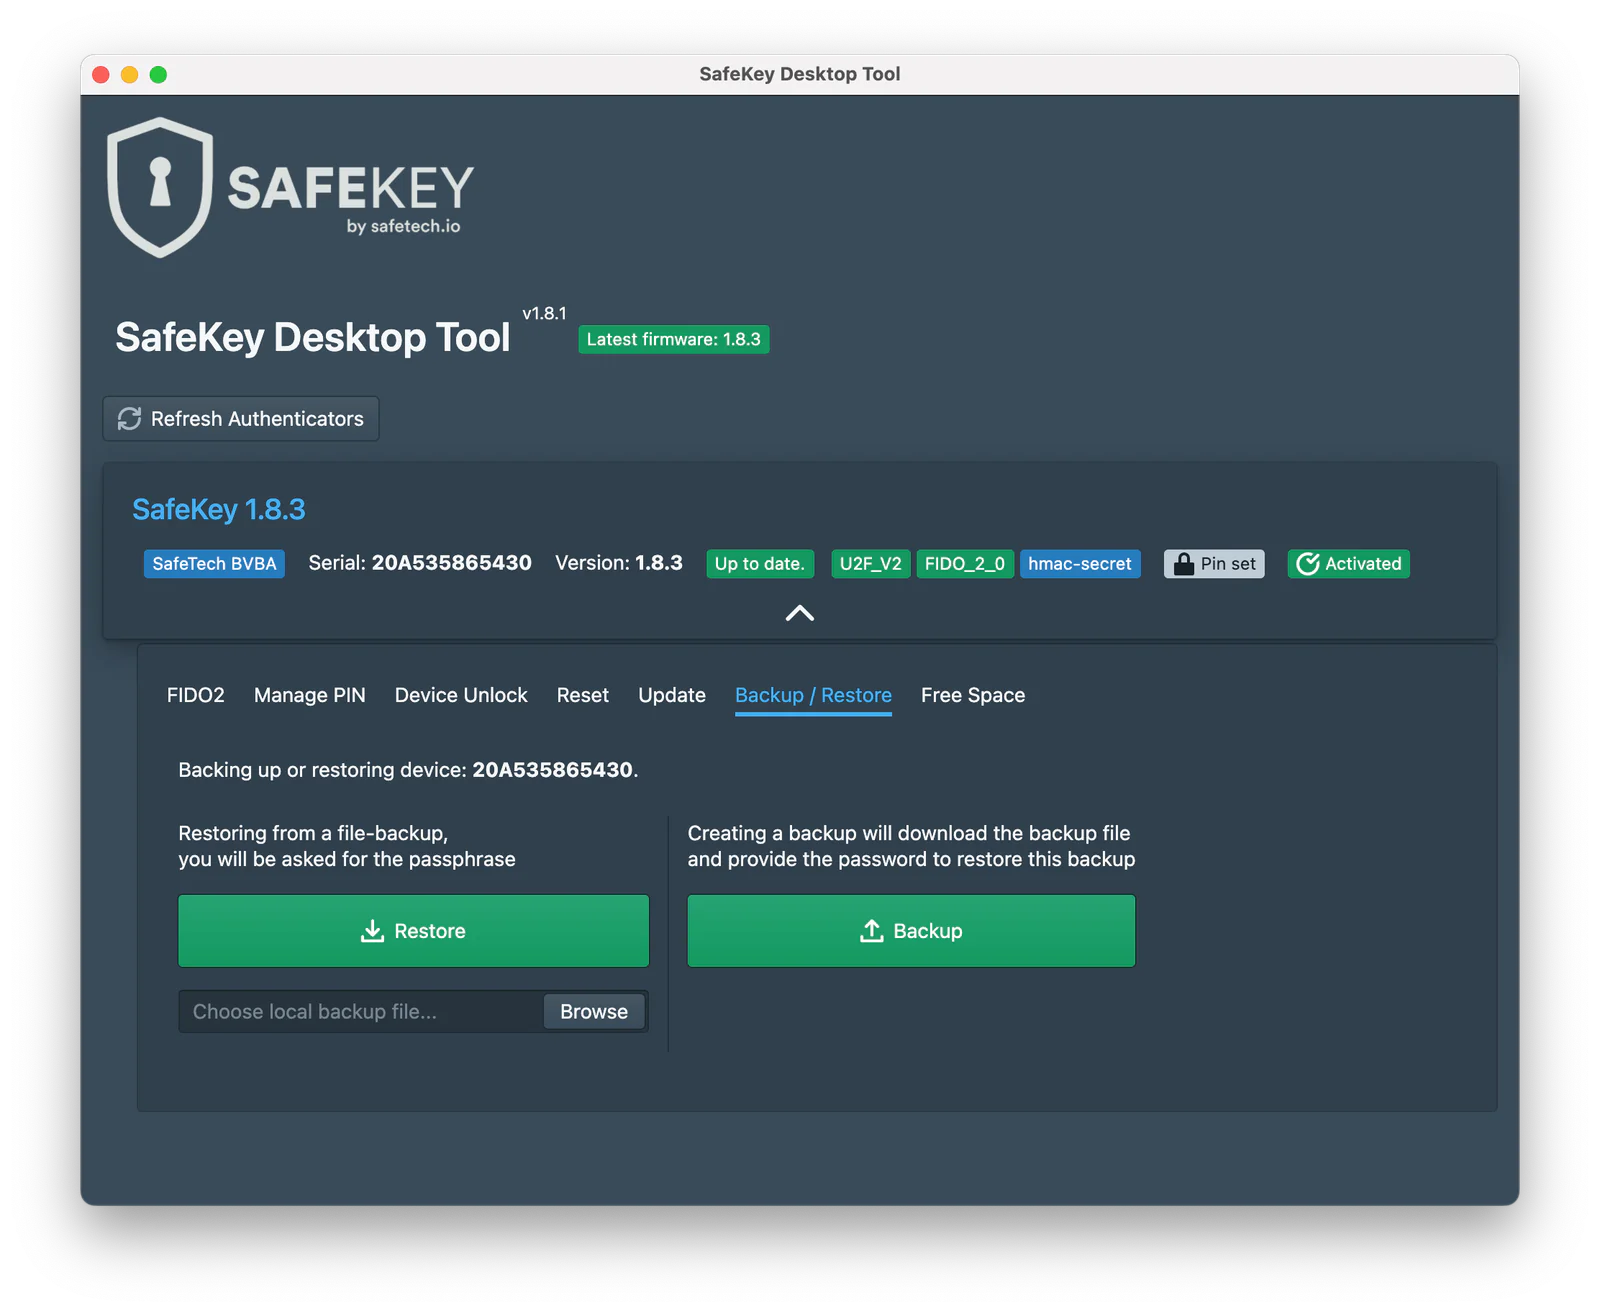Click the U2F_V2 protocol badge

(871, 564)
